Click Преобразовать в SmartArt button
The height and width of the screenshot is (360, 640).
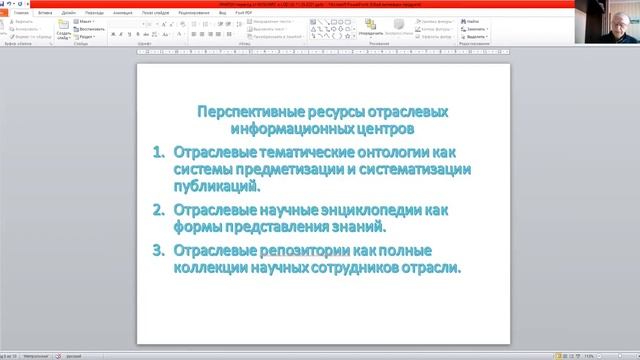(276, 37)
